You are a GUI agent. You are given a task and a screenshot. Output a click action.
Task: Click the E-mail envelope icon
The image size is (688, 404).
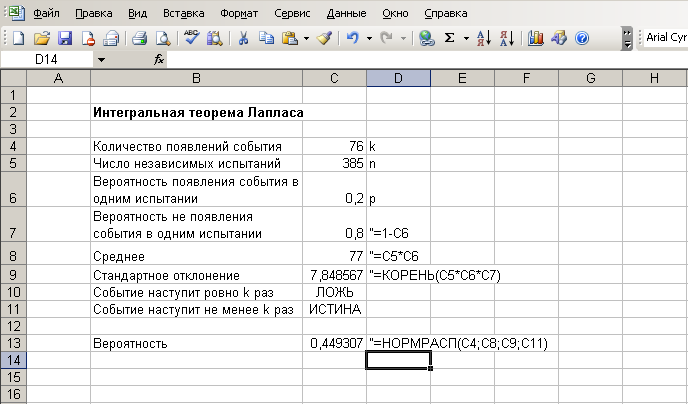(111, 38)
